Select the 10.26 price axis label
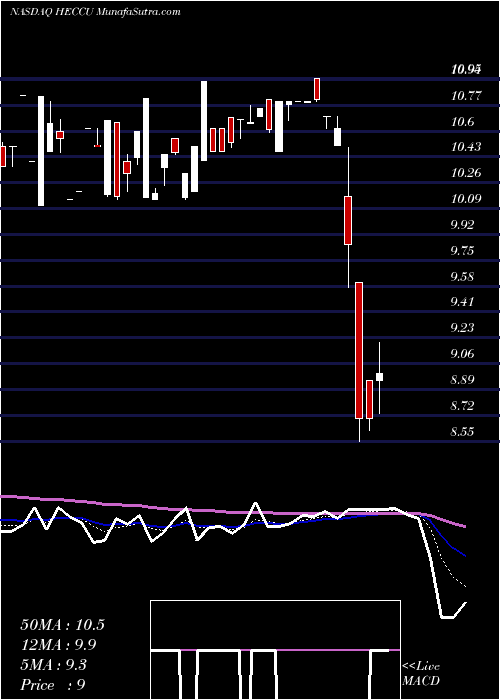Viewport: 500px width, 700px height. [466, 173]
